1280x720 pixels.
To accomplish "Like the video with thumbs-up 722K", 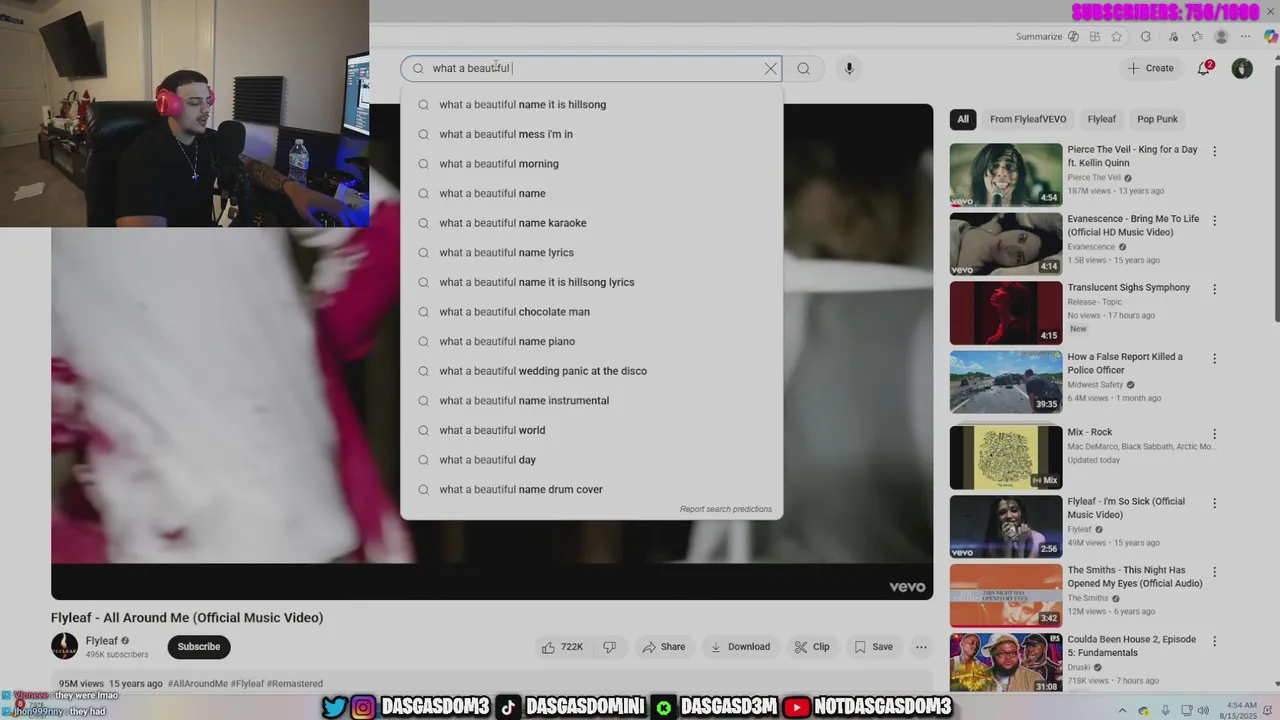I will 562,647.
